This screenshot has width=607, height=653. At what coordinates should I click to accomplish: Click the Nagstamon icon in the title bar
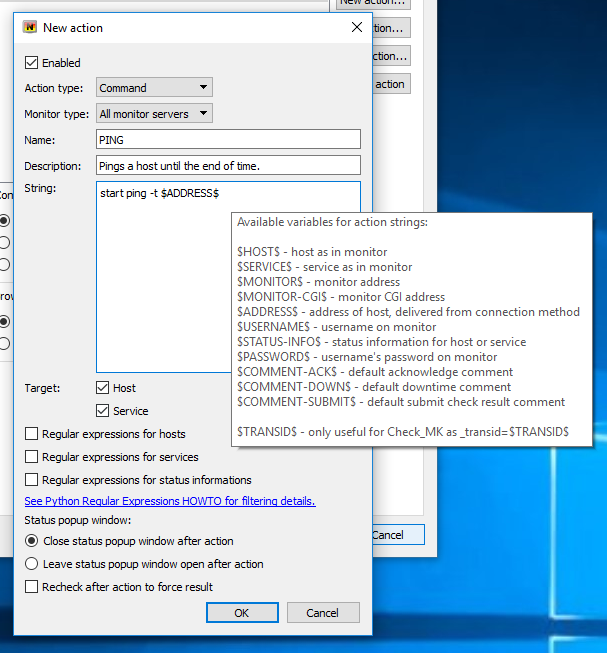coord(30,28)
